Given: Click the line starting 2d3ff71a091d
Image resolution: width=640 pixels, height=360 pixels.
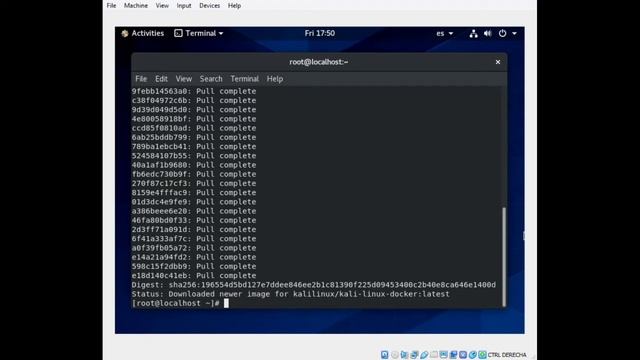Looking at the screenshot, I should point(194,230).
